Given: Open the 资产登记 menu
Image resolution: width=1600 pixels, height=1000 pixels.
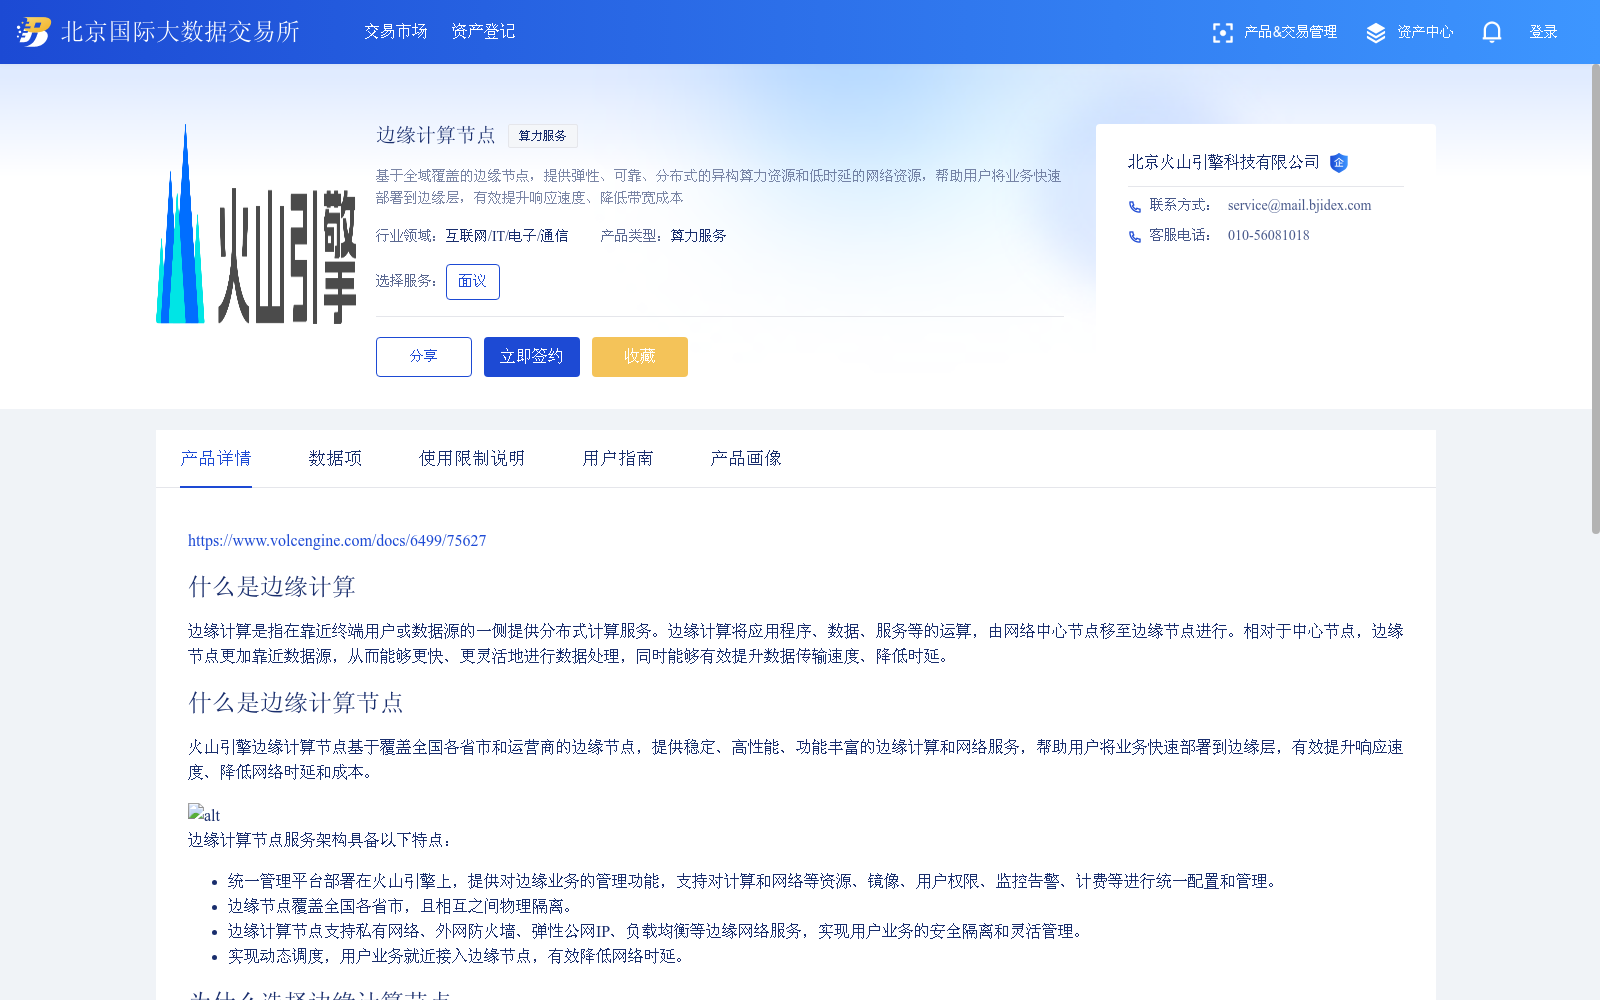Looking at the screenshot, I should 483,32.
